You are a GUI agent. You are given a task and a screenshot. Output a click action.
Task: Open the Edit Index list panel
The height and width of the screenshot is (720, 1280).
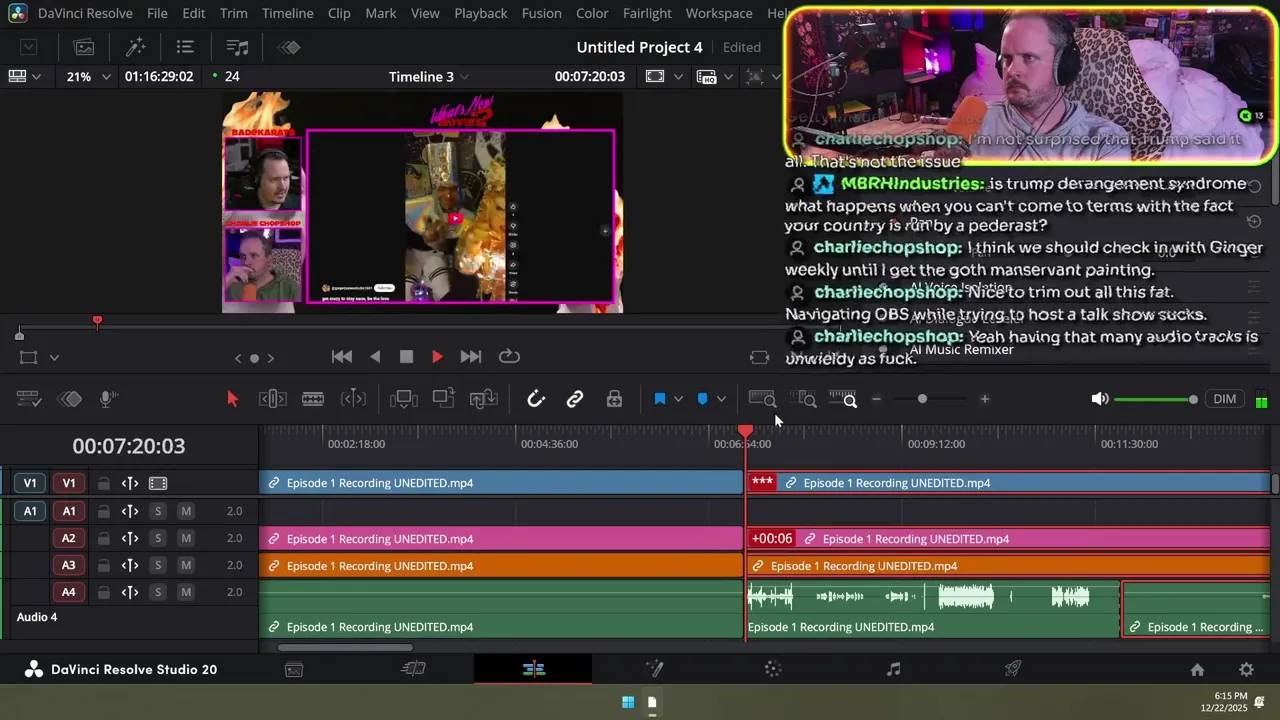[185, 47]
